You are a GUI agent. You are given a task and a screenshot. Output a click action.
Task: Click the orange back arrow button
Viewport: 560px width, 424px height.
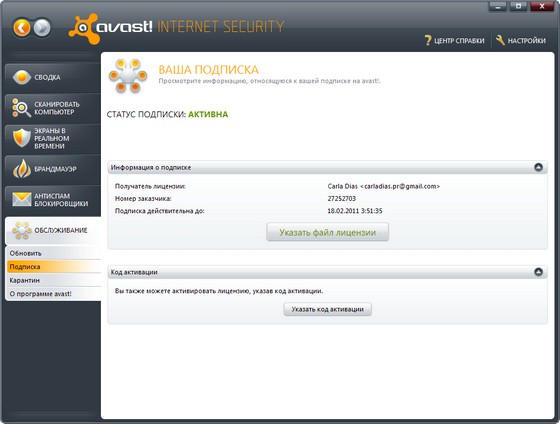(22, 28)
